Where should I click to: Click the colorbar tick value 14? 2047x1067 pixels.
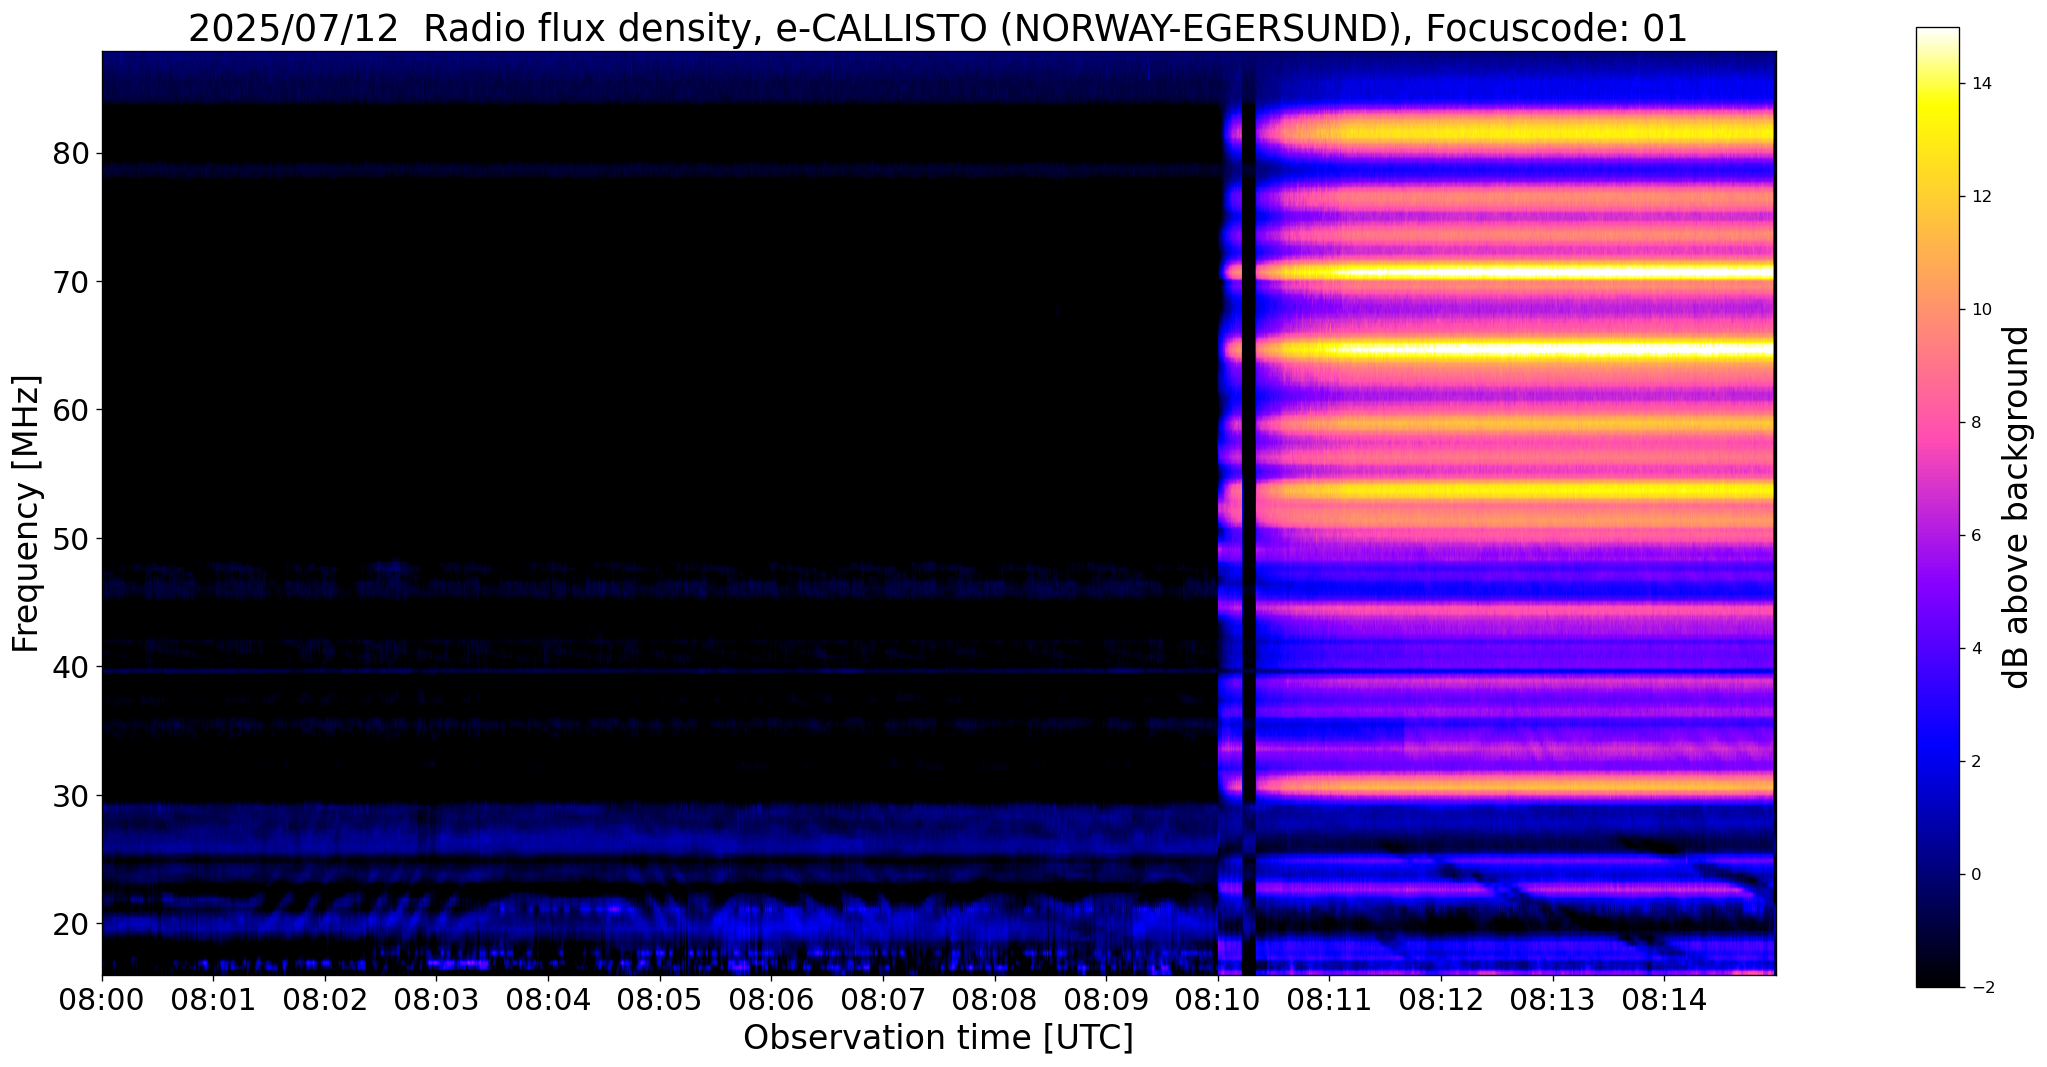(1980, 84)
